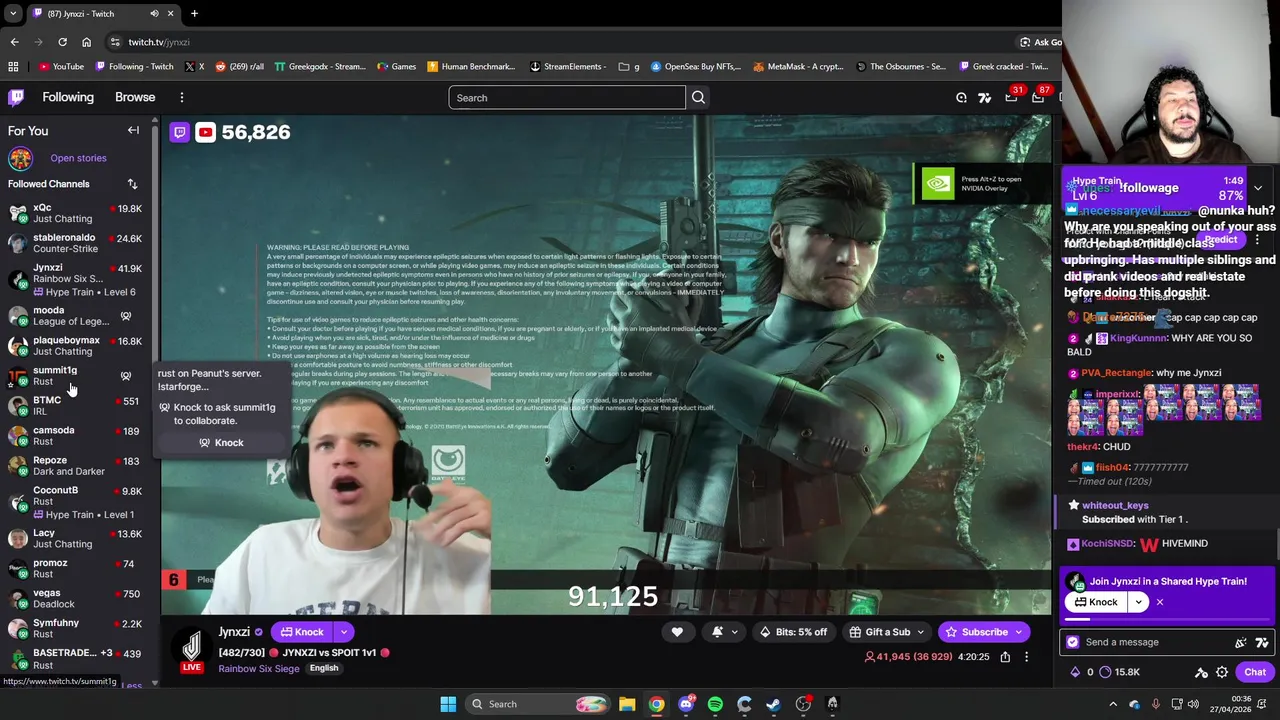Open the Open stories link
Screen dimensions: 1280x720
(78, 158)
